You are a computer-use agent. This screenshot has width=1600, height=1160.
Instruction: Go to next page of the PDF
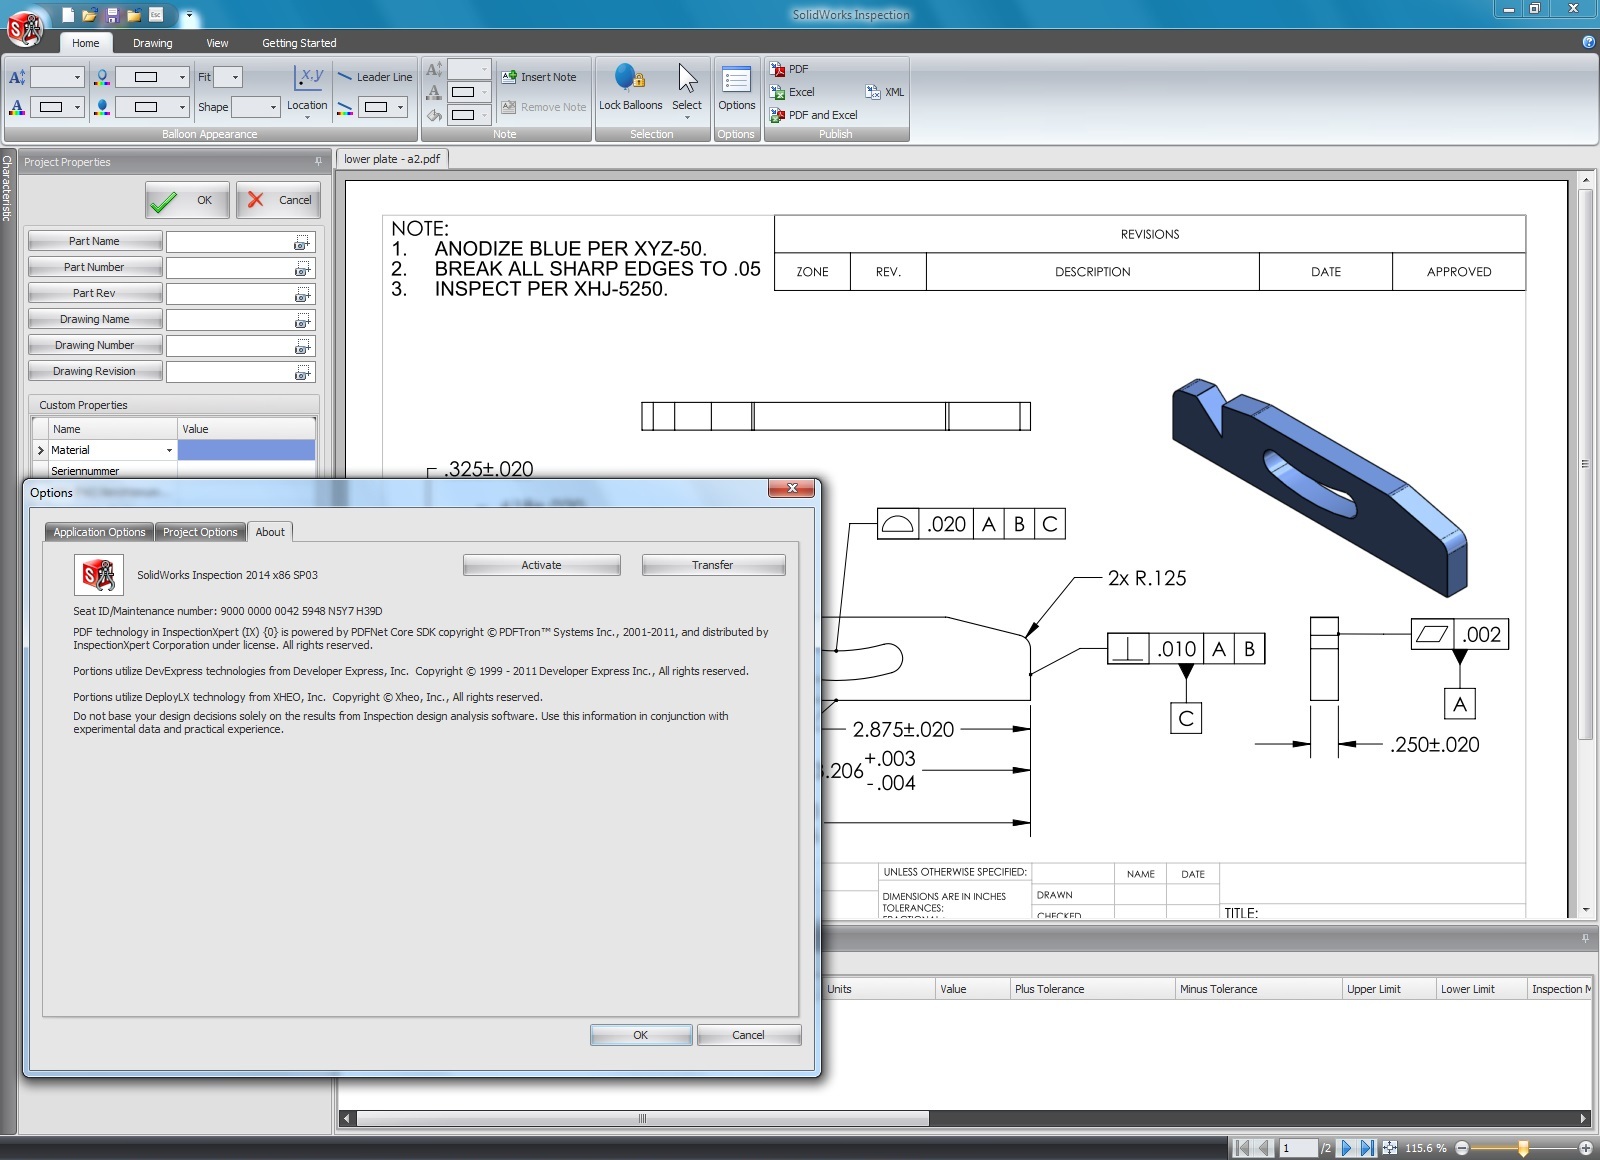1346,1148
